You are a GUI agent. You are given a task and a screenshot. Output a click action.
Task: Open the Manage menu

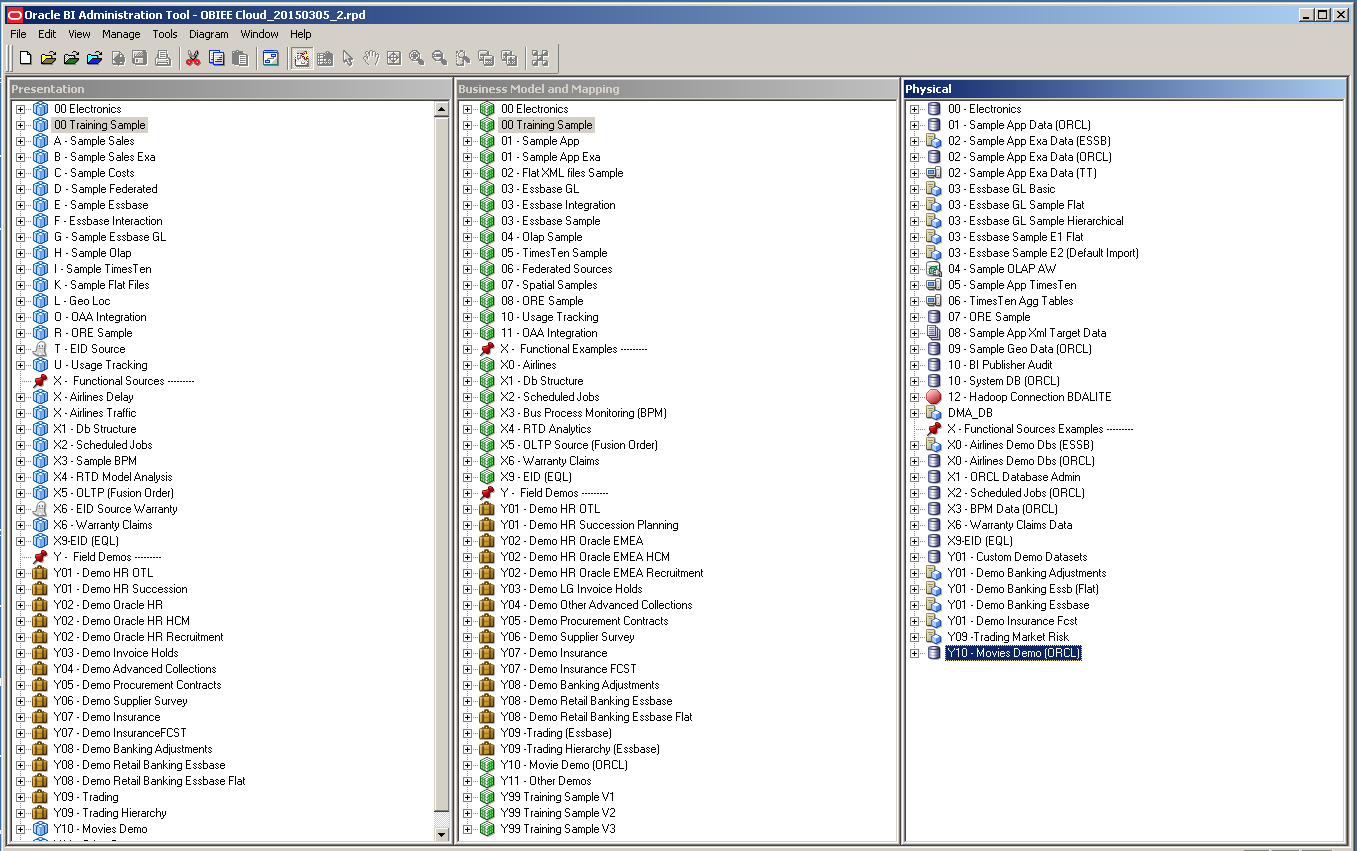click(121, 34)
